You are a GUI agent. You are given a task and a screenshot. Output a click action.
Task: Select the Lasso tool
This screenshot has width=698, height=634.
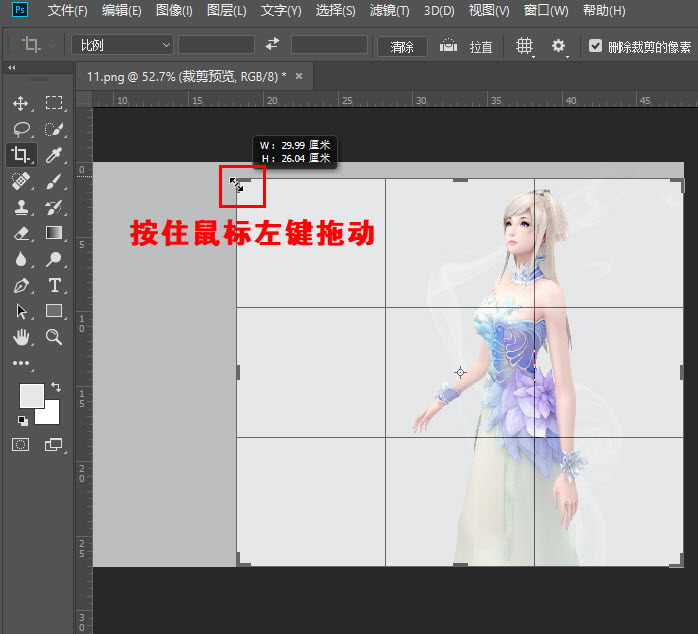21,129
